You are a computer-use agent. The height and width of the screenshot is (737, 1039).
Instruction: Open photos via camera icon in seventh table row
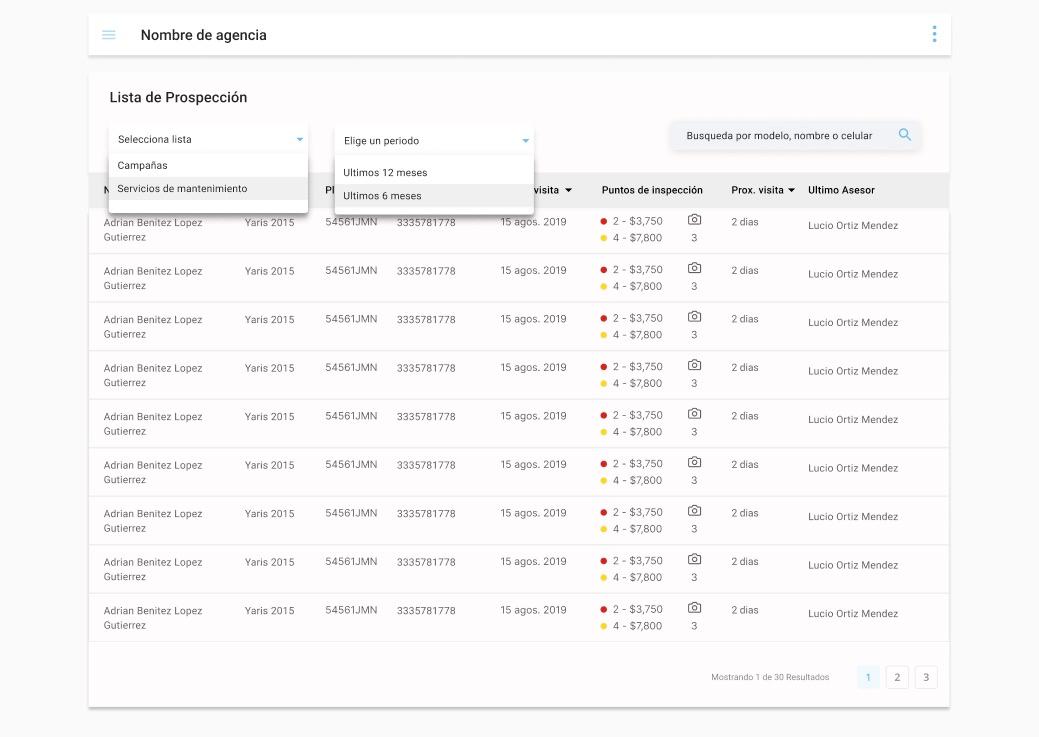click(x=694, y=510)
